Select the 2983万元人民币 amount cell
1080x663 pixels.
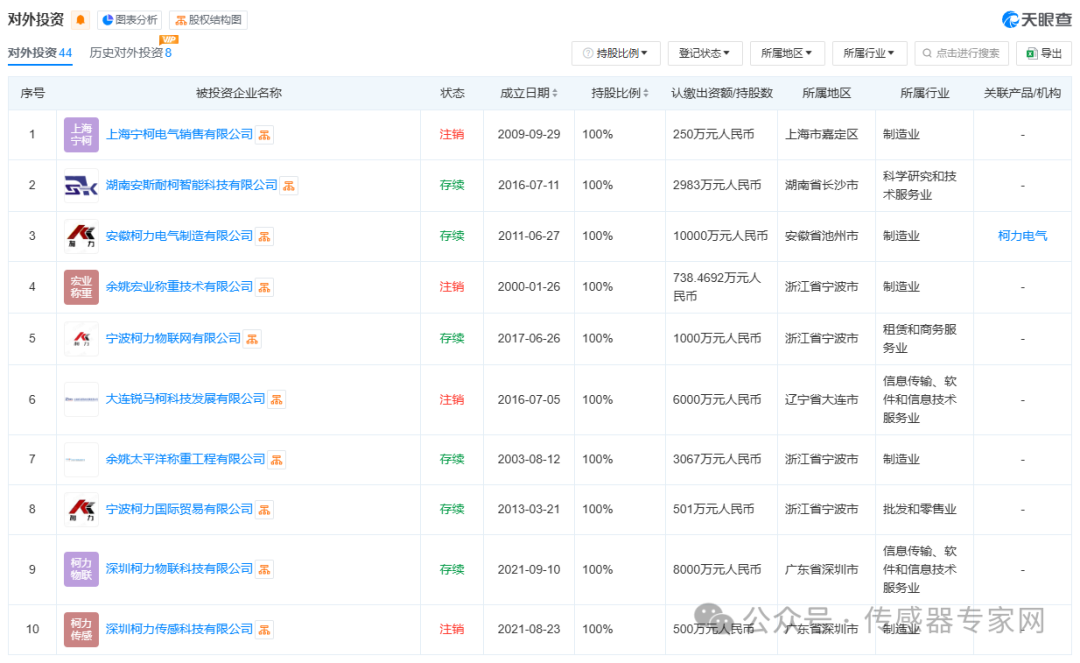(717, 185)
